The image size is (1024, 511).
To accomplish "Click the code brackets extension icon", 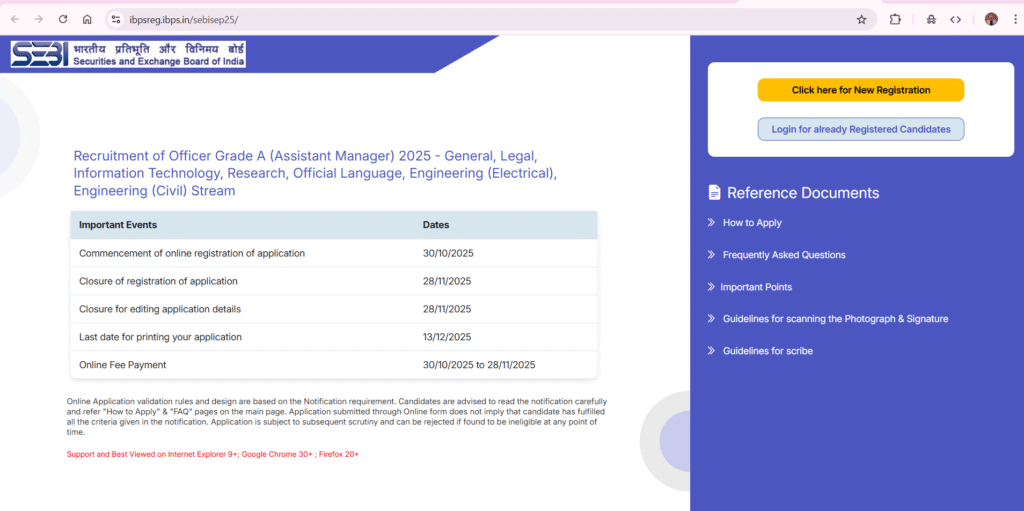I will tap(956, 19).
